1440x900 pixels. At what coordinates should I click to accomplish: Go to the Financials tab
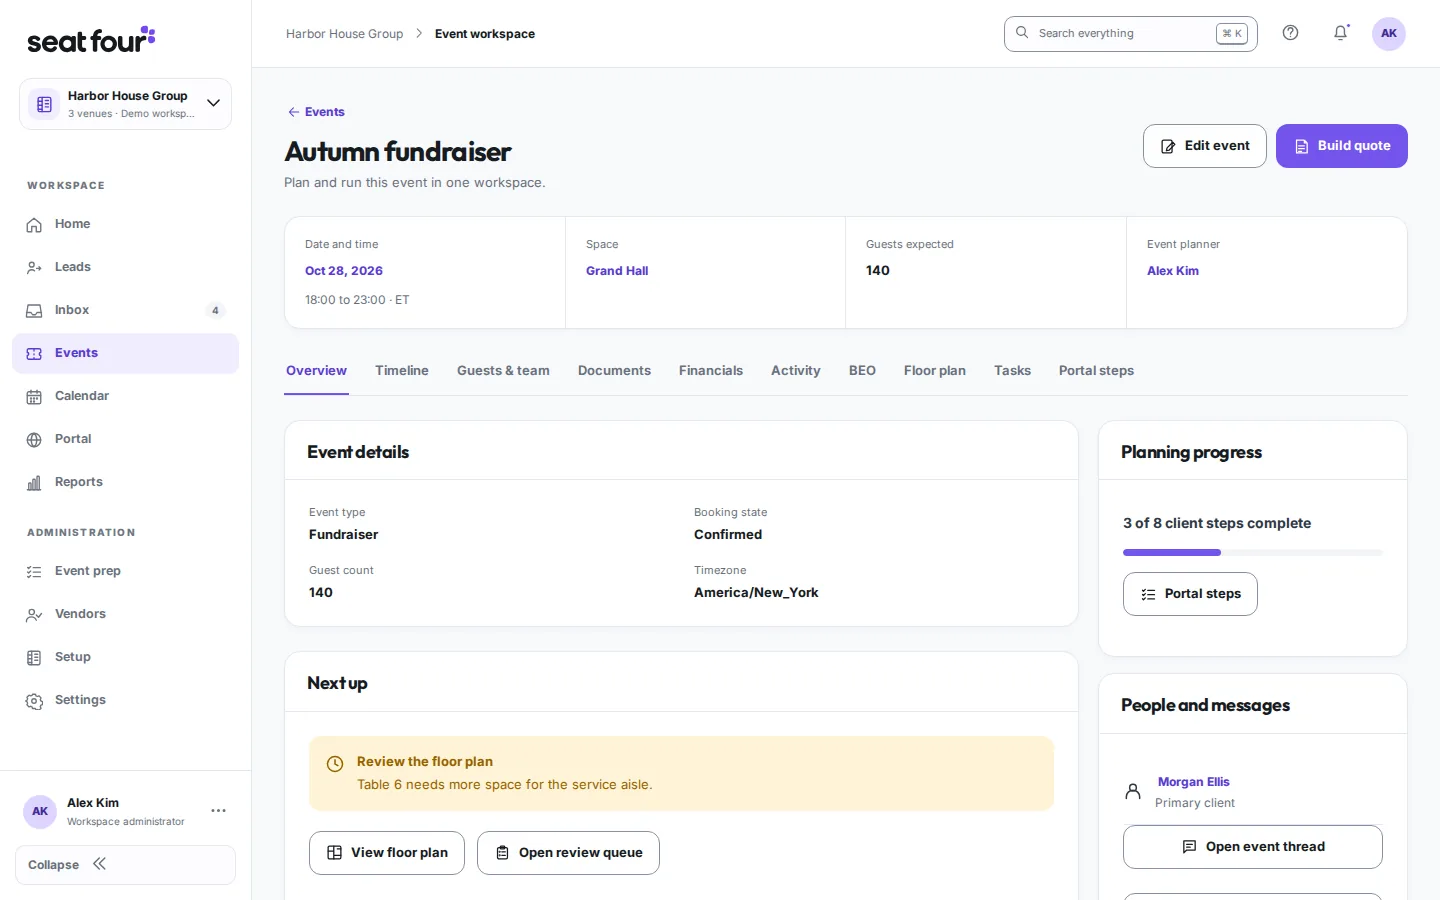click(x=711, y=371)
